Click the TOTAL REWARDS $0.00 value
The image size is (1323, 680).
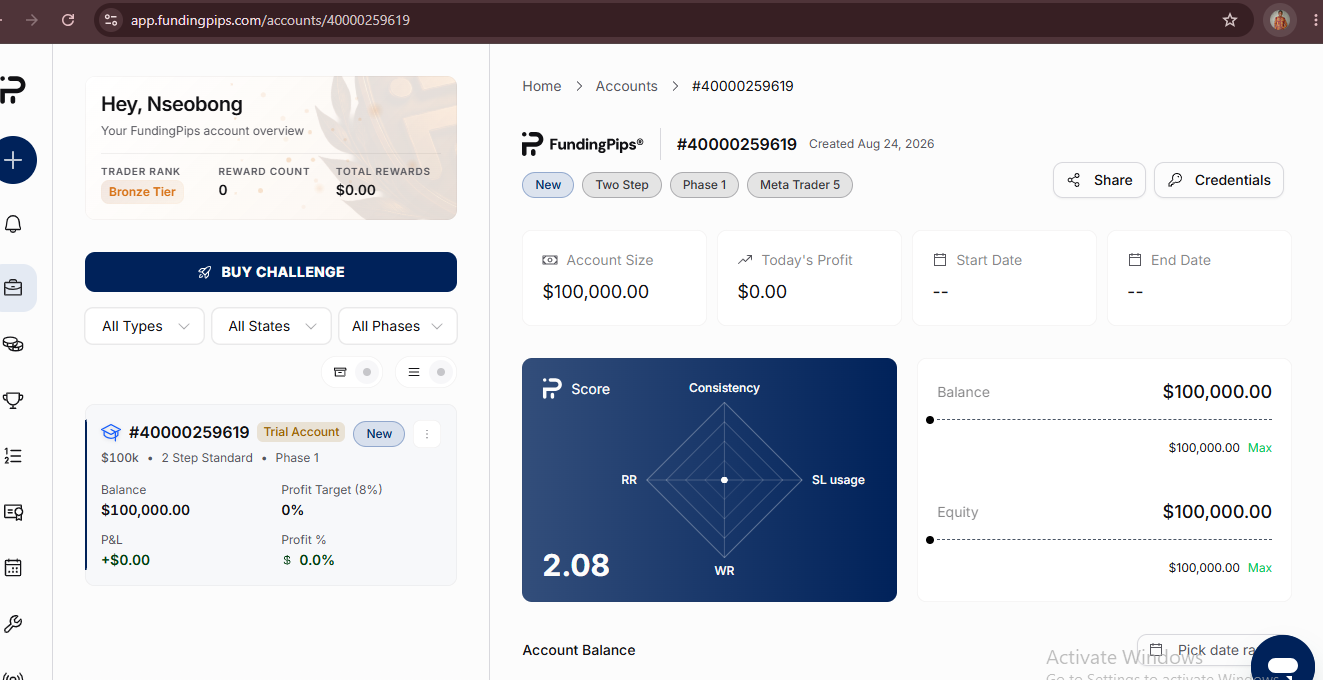(x=356, y=190)
